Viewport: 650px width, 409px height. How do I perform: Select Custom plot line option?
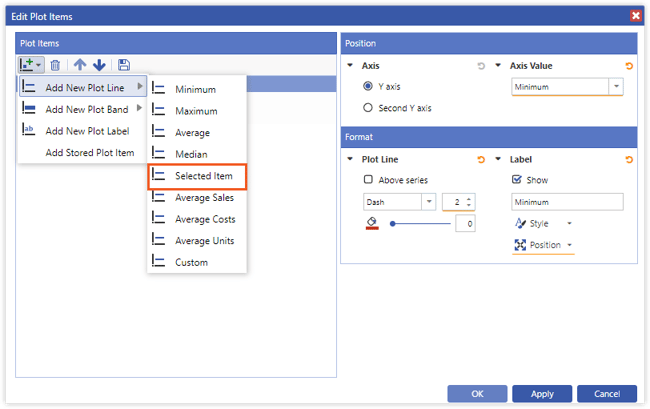[x=197, y=262]
